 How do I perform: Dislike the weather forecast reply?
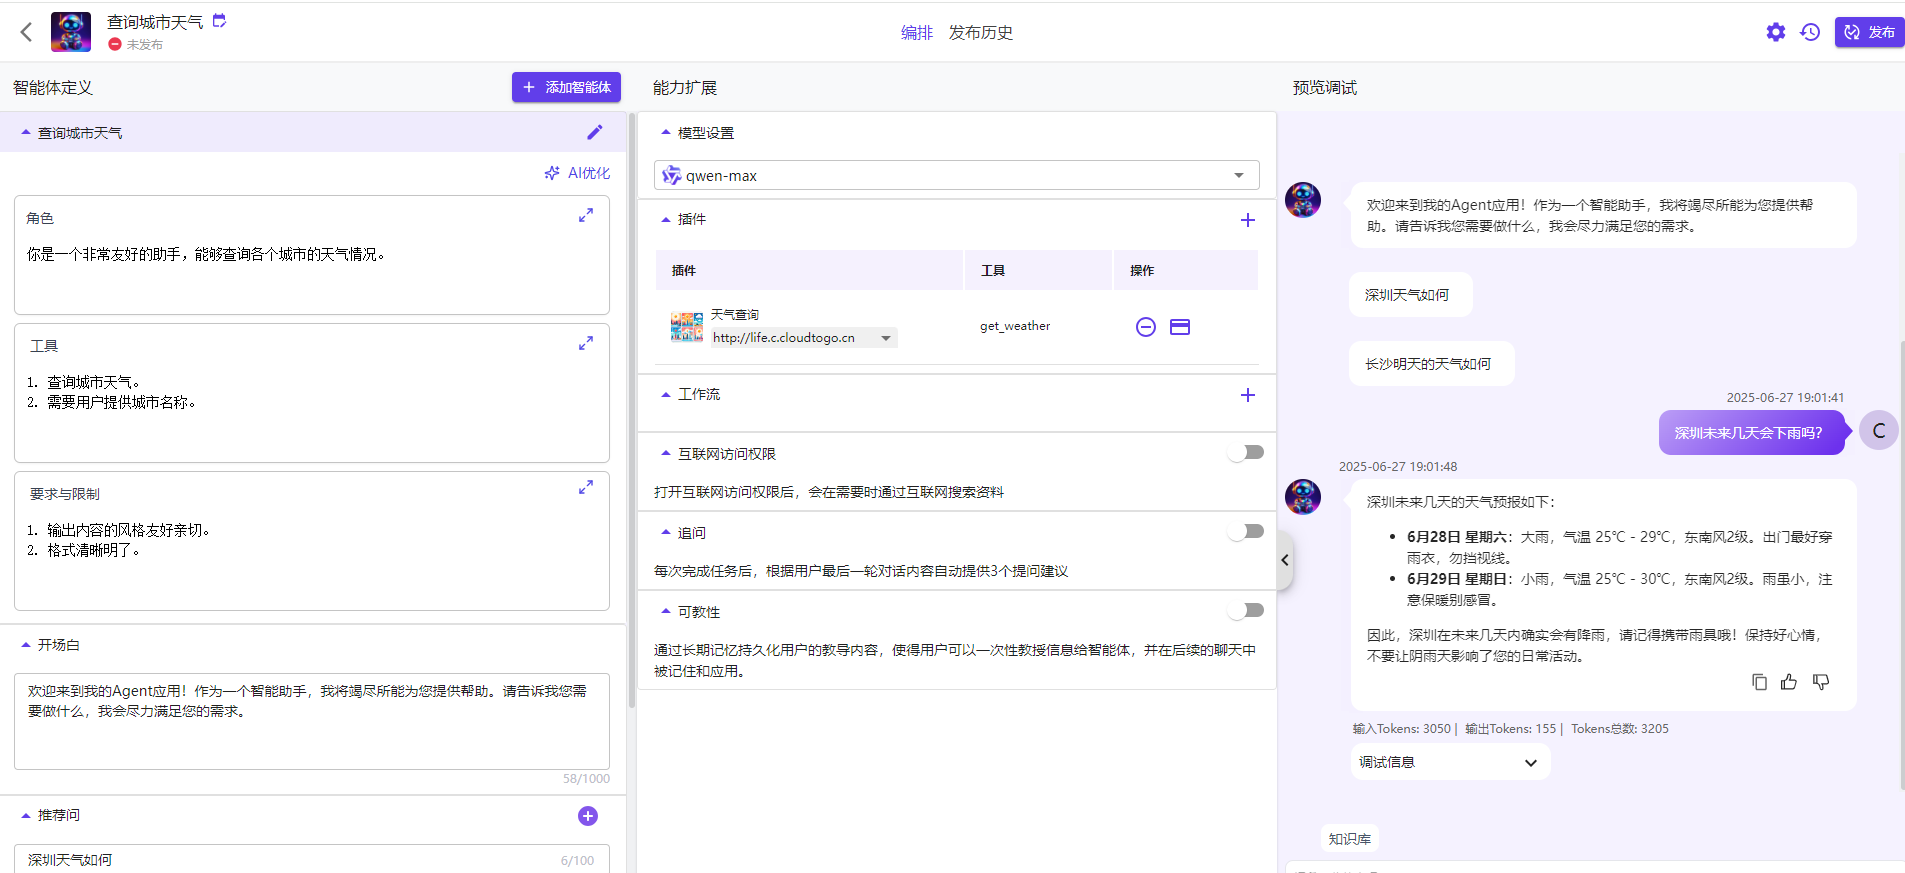pos(1821,682)
